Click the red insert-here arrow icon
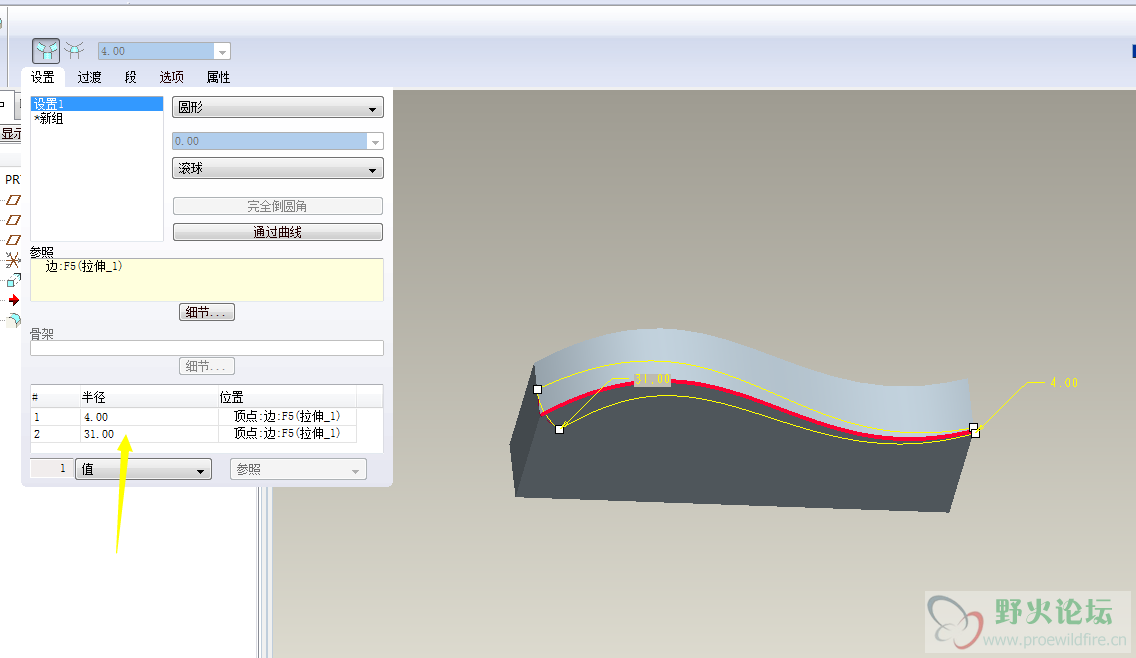 (x=14, y=299)
